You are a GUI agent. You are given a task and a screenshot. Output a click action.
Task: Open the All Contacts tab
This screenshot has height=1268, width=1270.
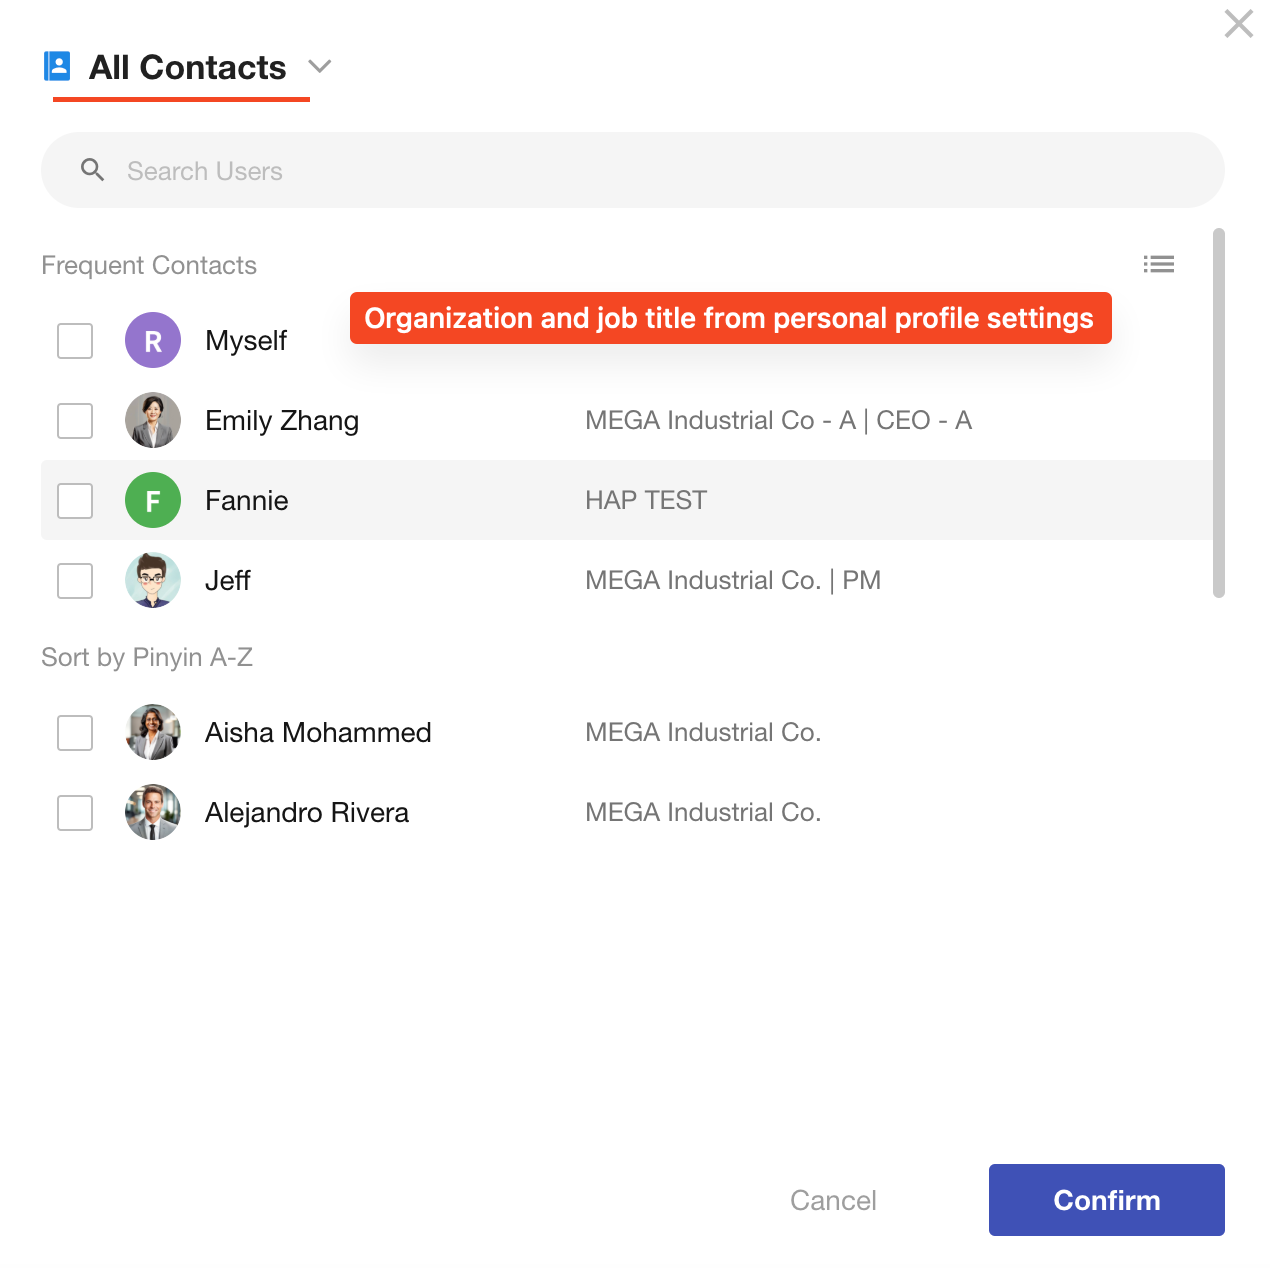click(187, 68)
